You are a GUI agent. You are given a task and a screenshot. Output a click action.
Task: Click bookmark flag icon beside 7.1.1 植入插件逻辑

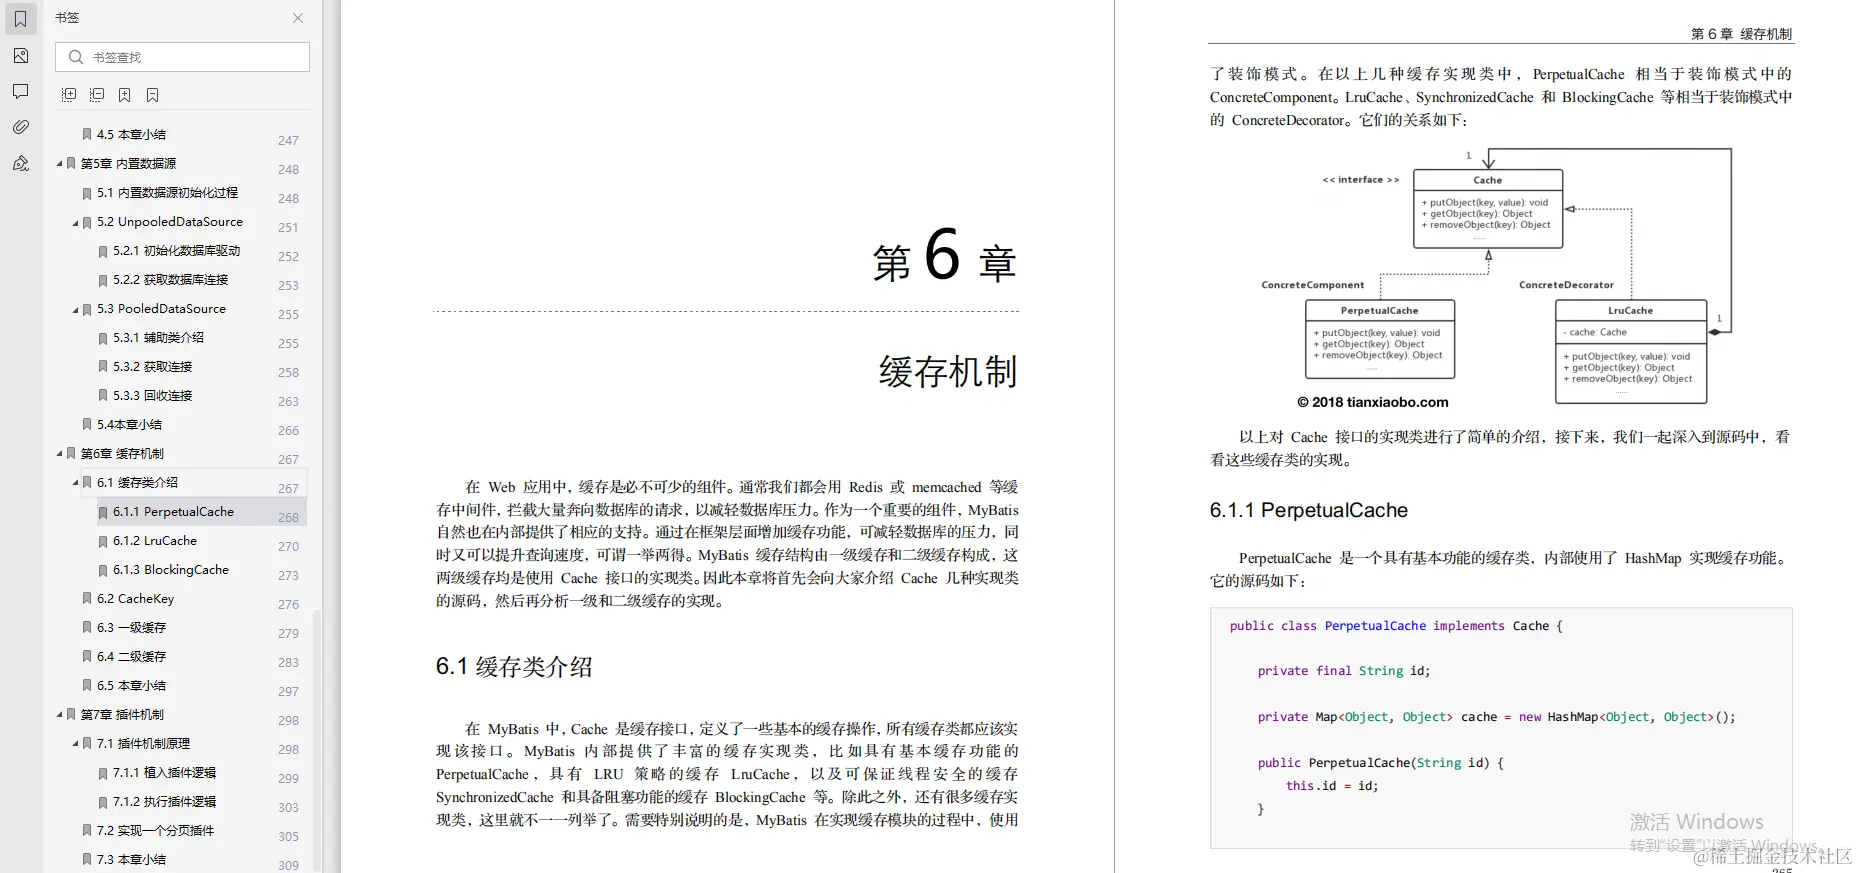pyautogui.click(x=103, y=773)
